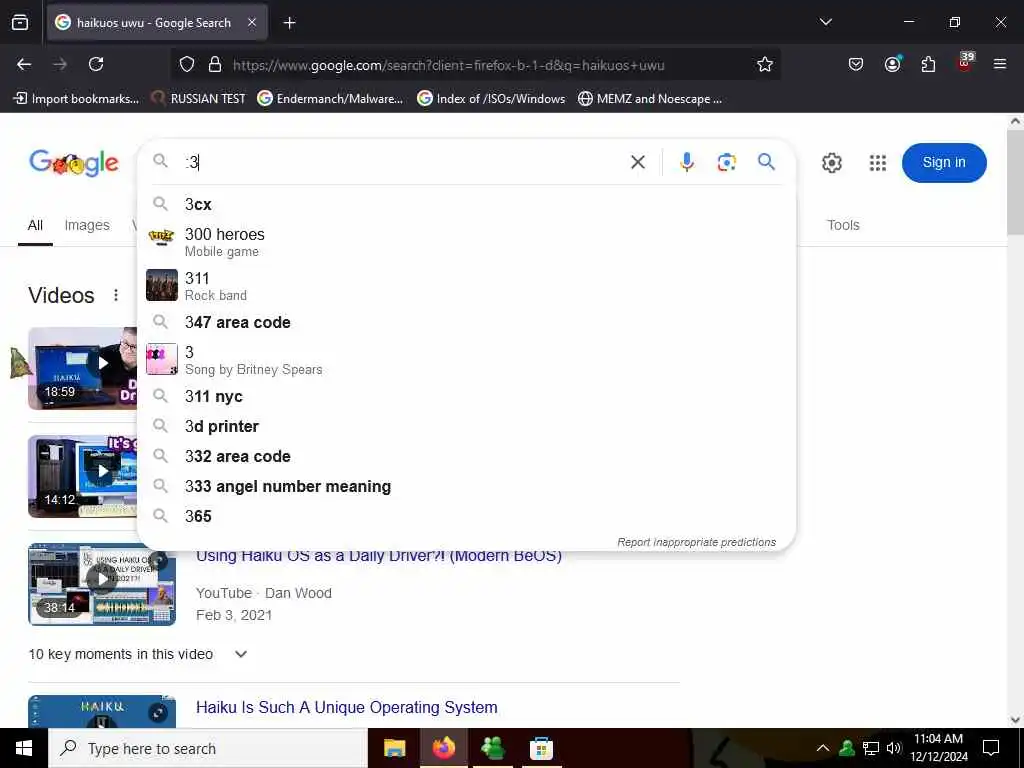Select the 3d printer suggestion

click(x=466, y=426)
